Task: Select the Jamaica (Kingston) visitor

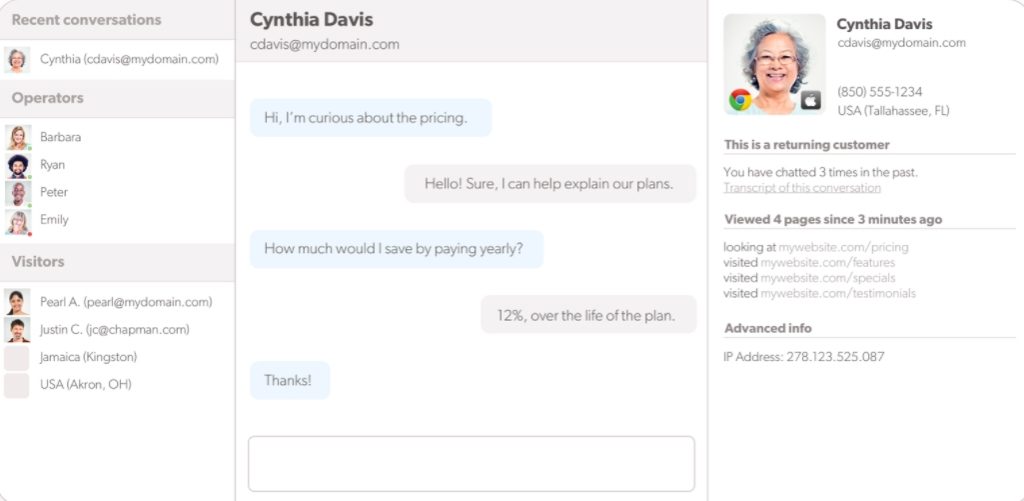Action: (88, 357)
